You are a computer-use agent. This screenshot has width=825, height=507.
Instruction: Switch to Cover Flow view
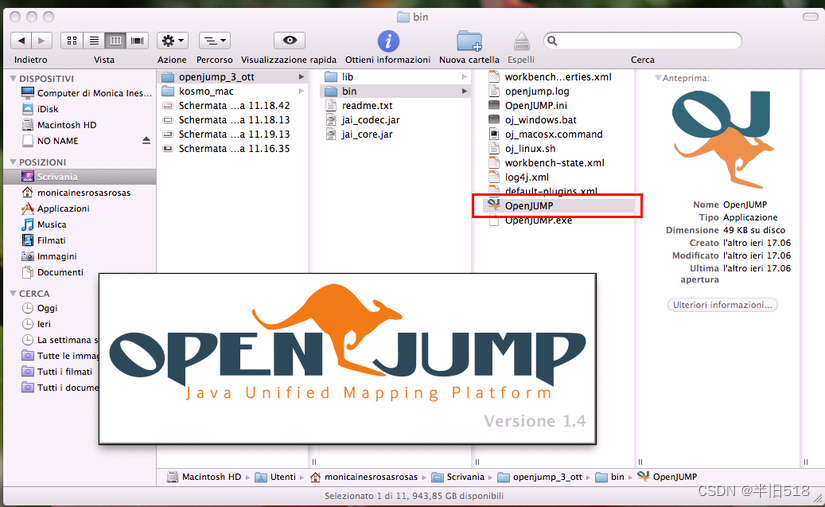click(x=137, y=40)
